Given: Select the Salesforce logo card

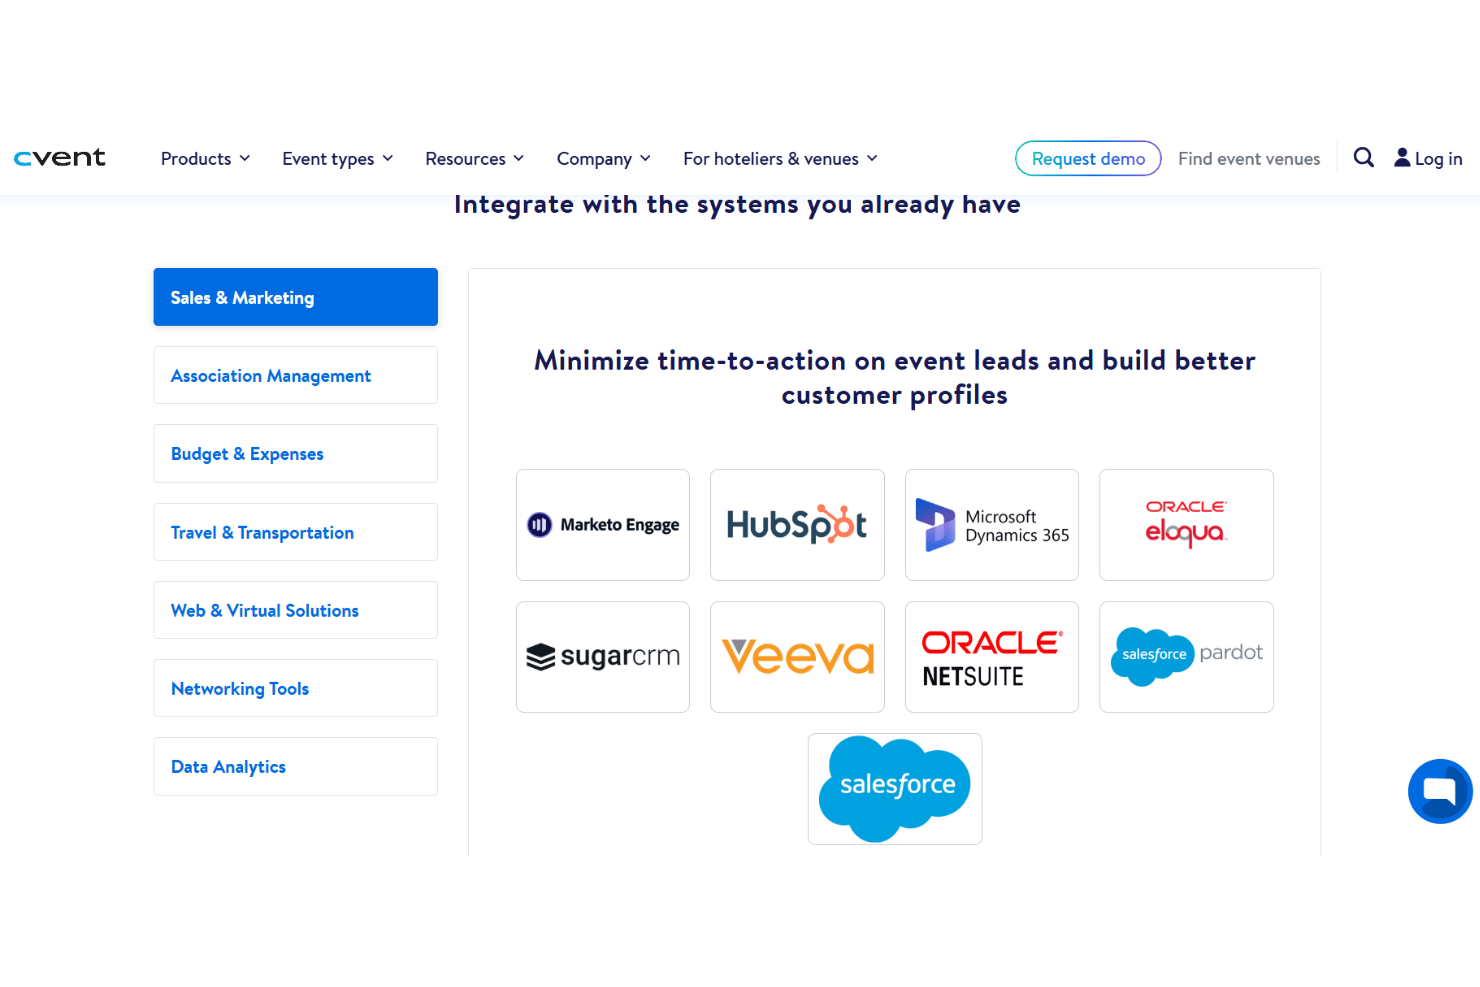Looking at the screenshot, I should 895,789.
